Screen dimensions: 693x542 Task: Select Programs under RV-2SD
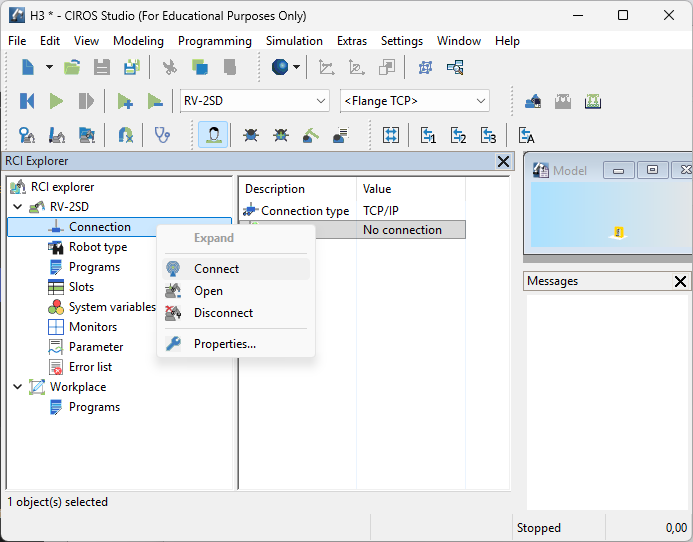point(94,267)
